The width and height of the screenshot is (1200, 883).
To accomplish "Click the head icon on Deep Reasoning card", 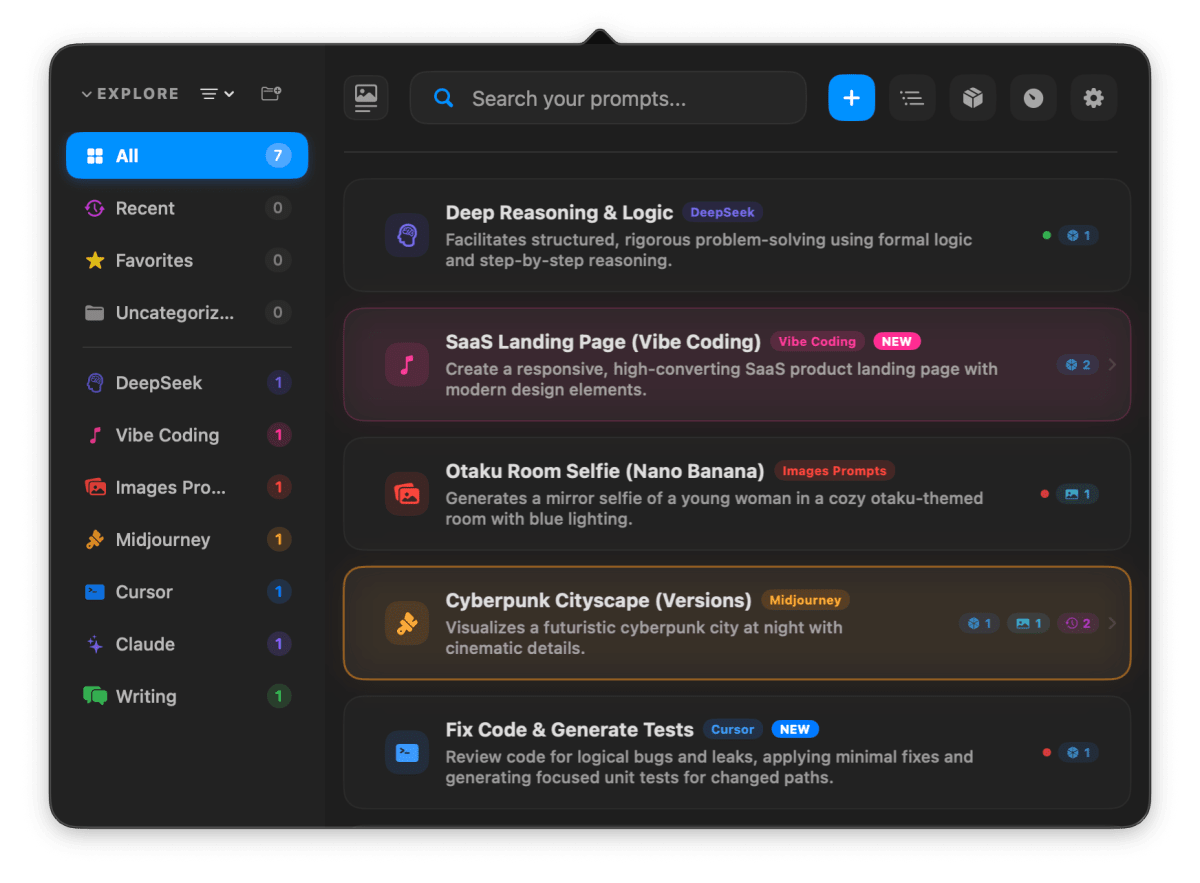I will pyautogui.click(x=407, y=236).
